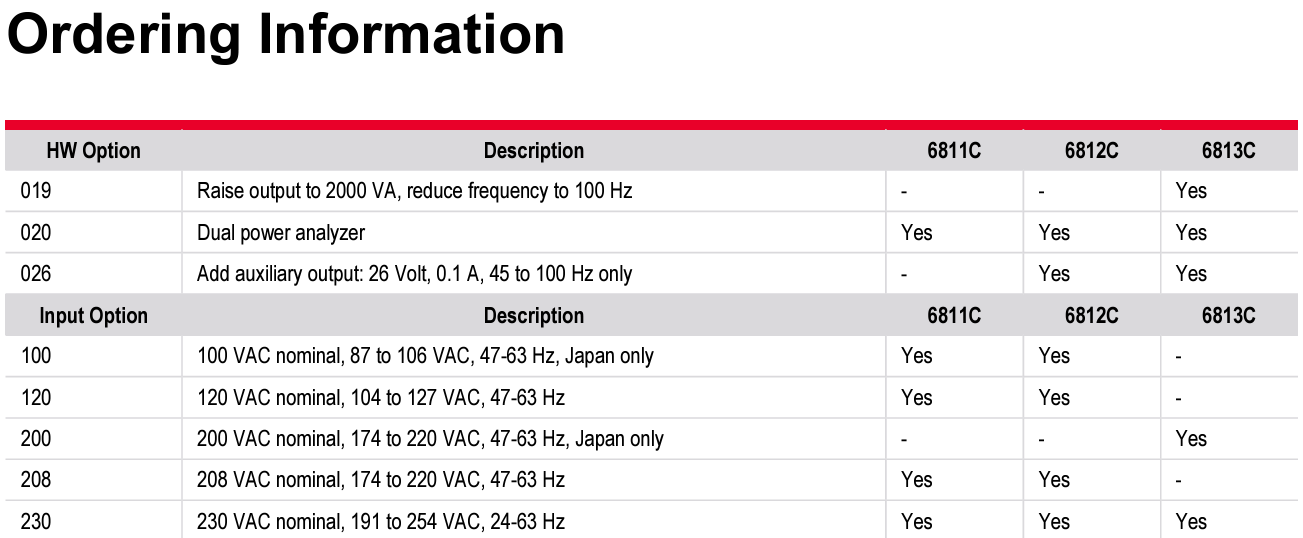Click option code 020
Screen dimensions: 1303x538
pos(35,233)
